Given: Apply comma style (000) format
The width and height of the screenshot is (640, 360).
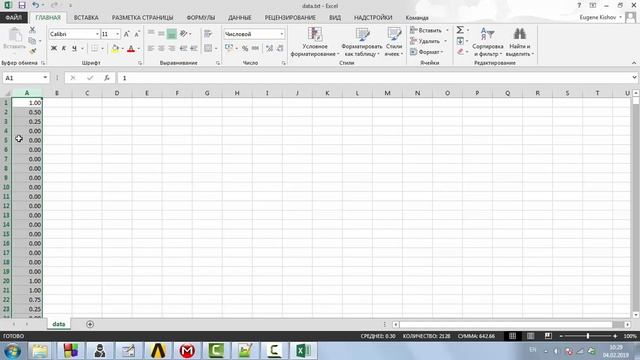Looking at the screenshot, I should pyautogui.click(x=256, y=49).
